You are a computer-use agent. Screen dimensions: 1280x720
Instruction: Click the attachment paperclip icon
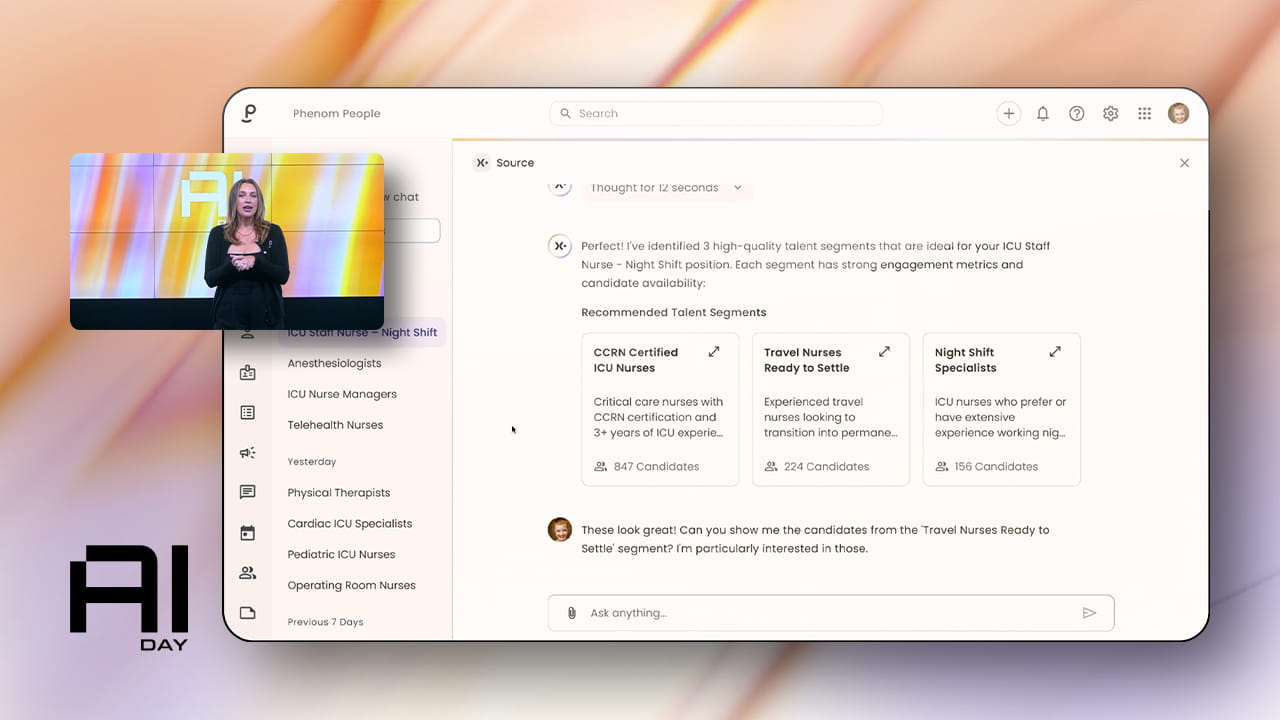[572, 613]
